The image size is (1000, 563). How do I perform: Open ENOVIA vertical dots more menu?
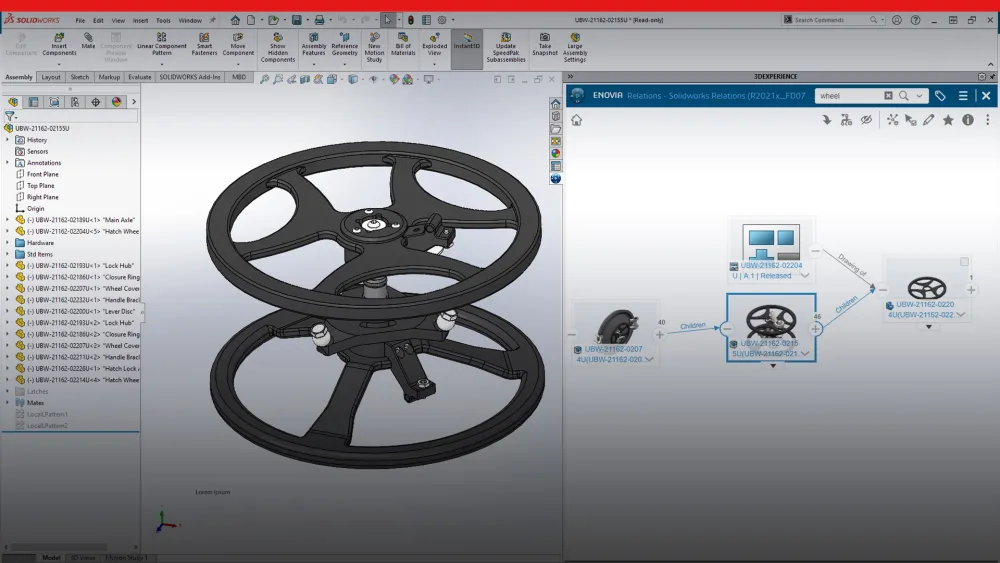(988, 120)
